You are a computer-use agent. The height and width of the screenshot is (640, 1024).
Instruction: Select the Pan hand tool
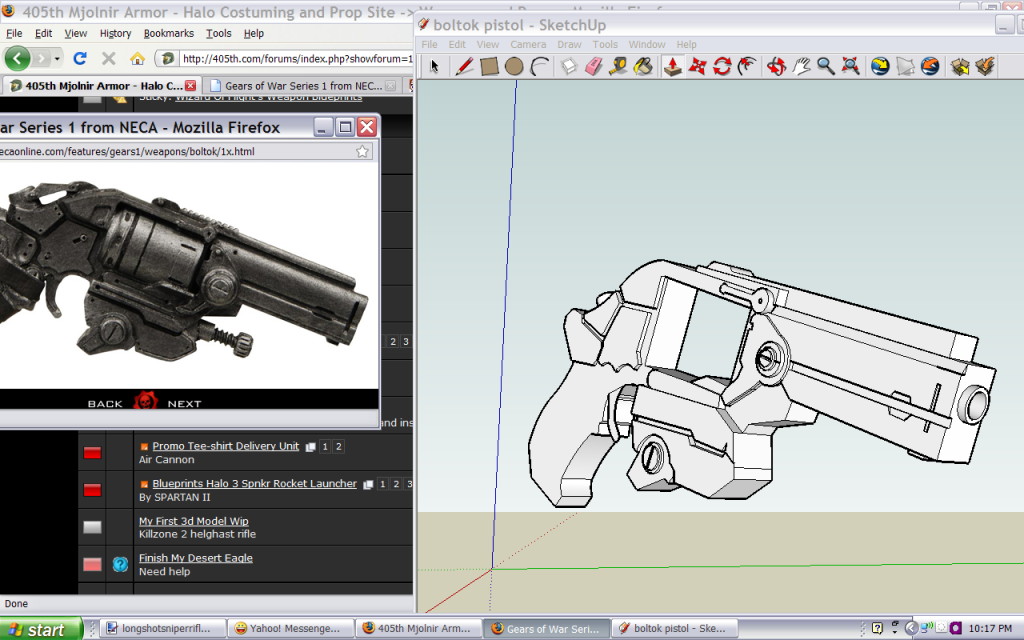click(801, 66)
